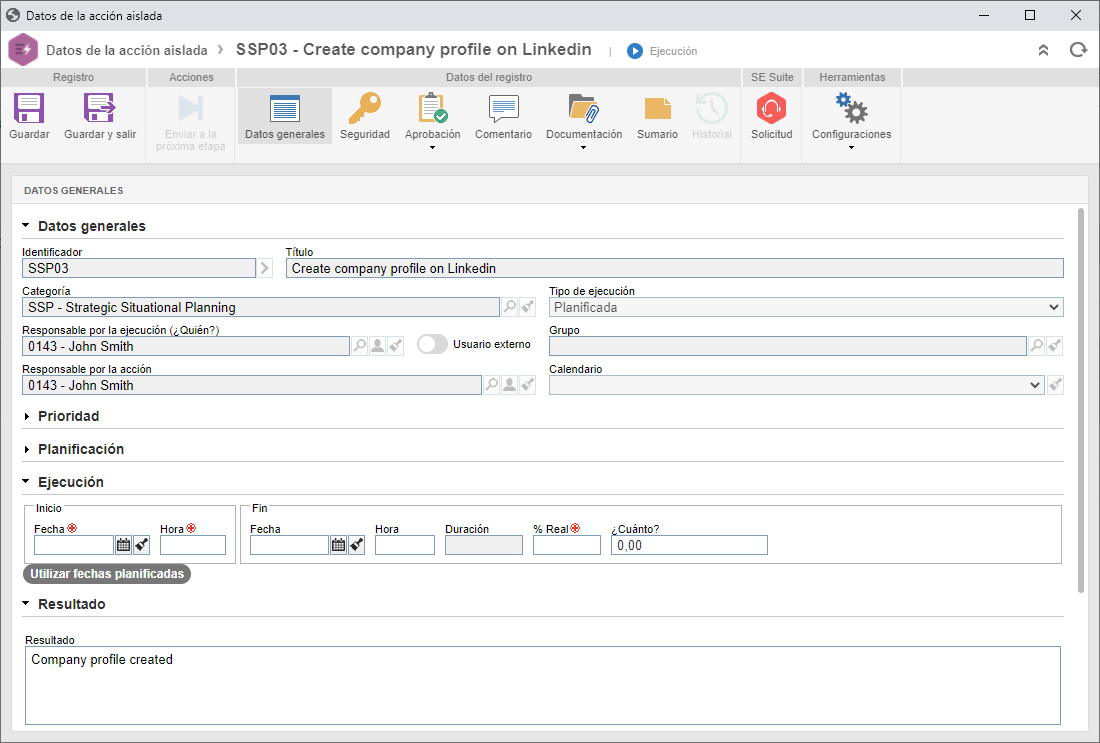Click the ¿Cuánto? input field
Viewport: 1100px width, 743px height.
tap(690, 545)
